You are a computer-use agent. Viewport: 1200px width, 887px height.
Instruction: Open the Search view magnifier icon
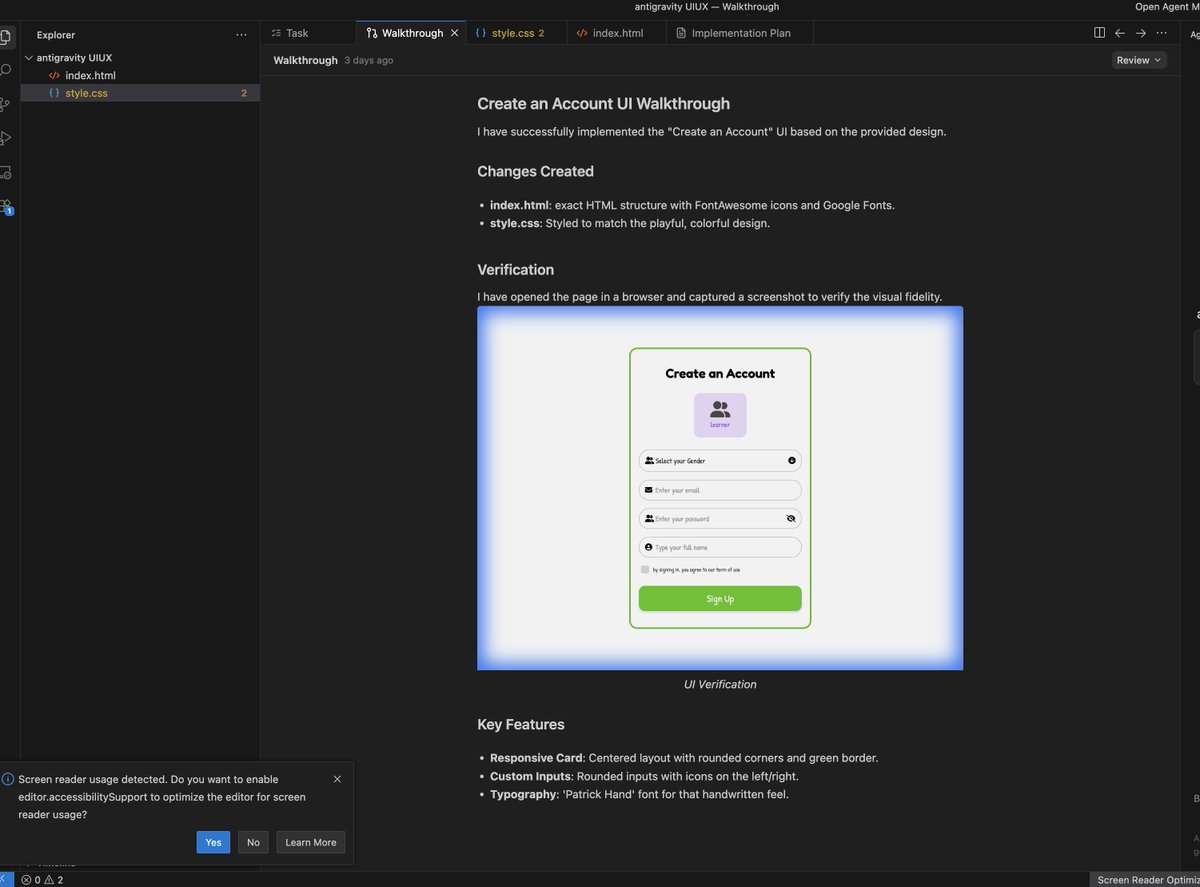[5, 71]
